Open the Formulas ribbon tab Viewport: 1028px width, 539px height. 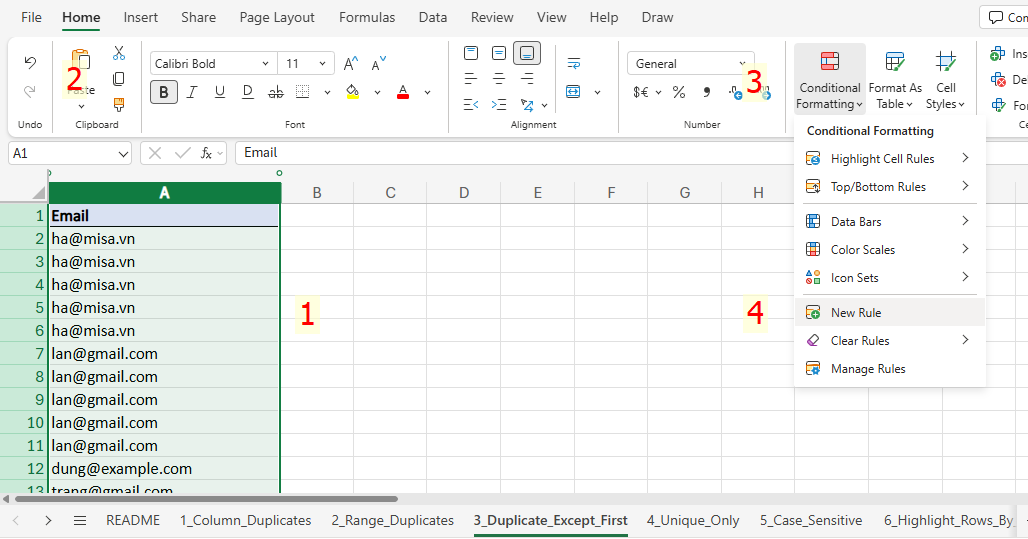367,18
